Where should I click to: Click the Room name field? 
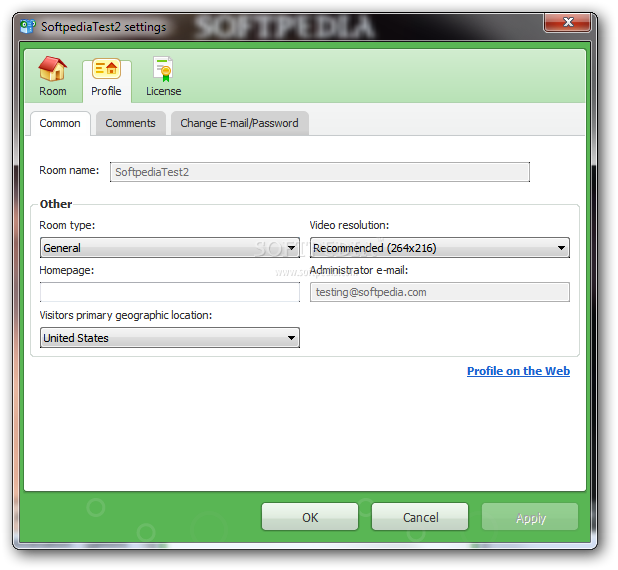pyautogui.click(x=320, y=172)
